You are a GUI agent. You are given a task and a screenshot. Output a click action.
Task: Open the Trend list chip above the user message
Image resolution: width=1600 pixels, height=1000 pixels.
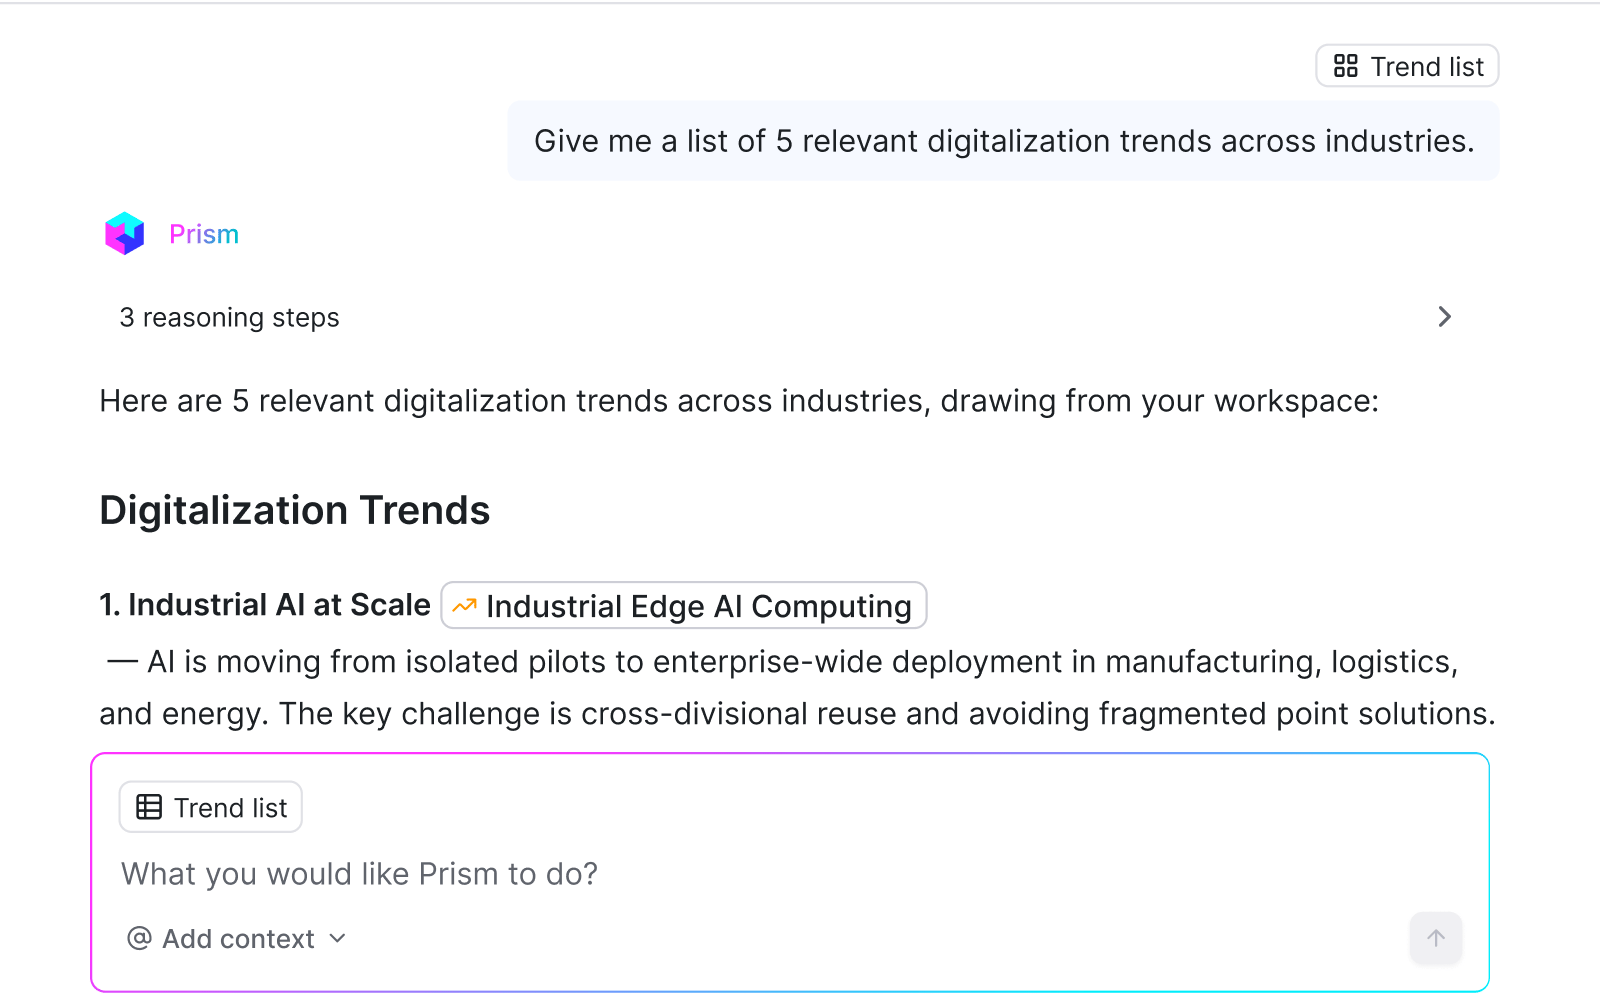point(1407,66)
